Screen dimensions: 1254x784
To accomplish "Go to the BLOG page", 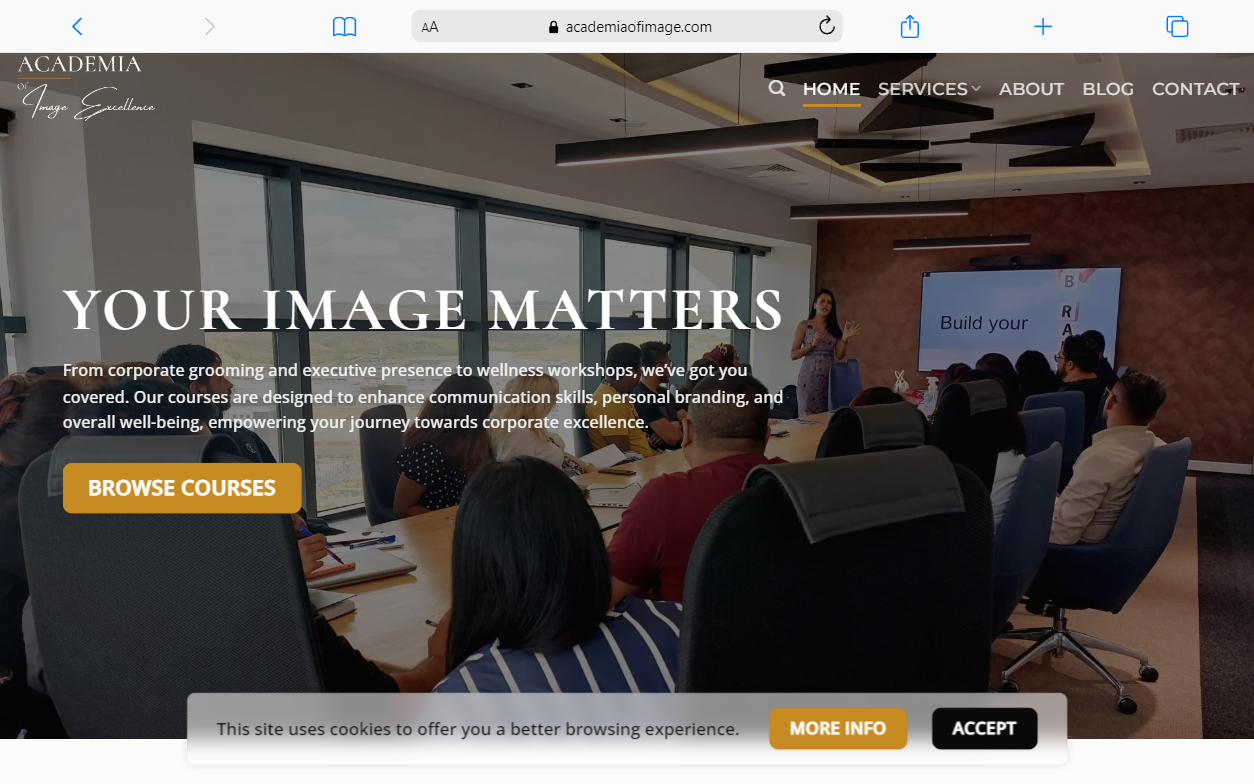I will (1108, 89).
